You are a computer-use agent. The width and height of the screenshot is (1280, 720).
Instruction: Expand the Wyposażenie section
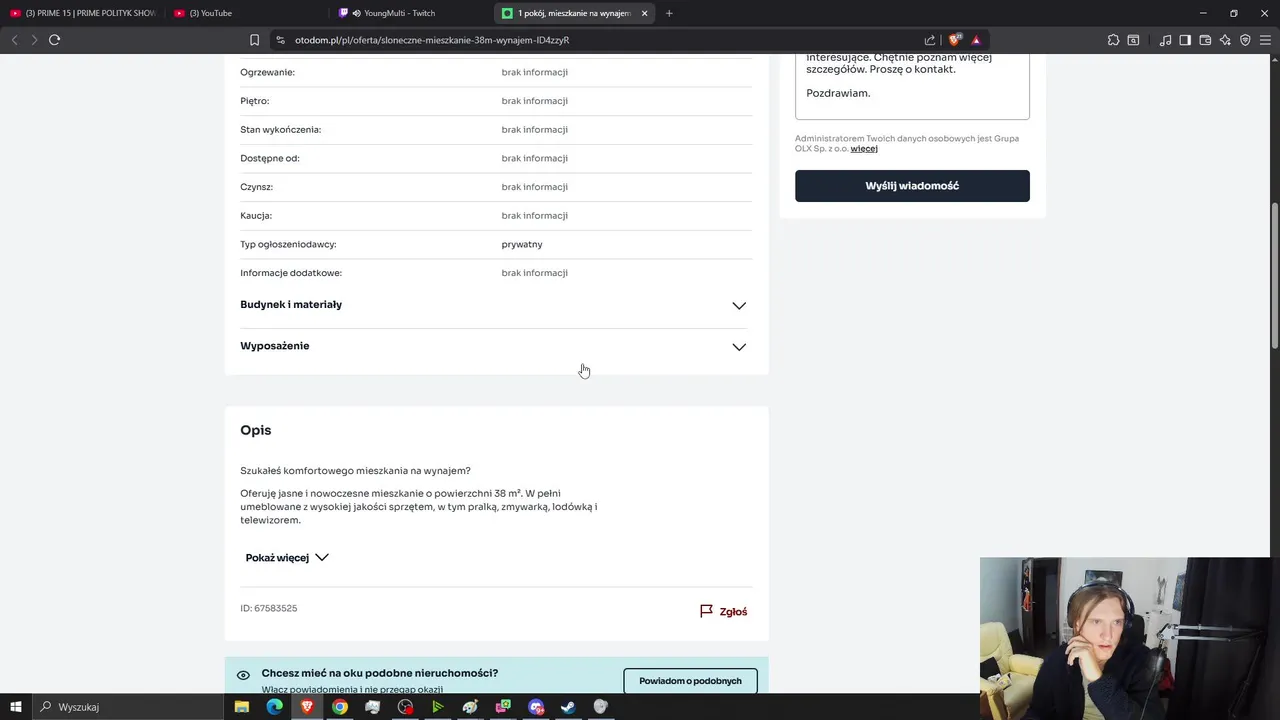pos(496,346)
